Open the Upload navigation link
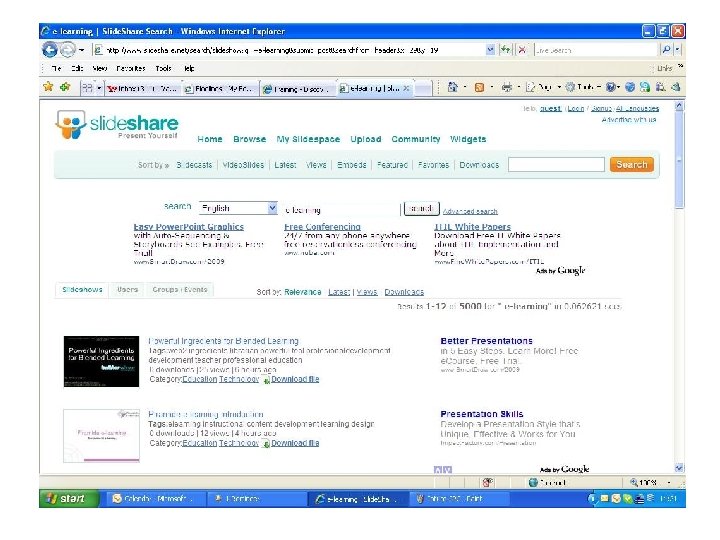720x540 pixels. [366, 139]
